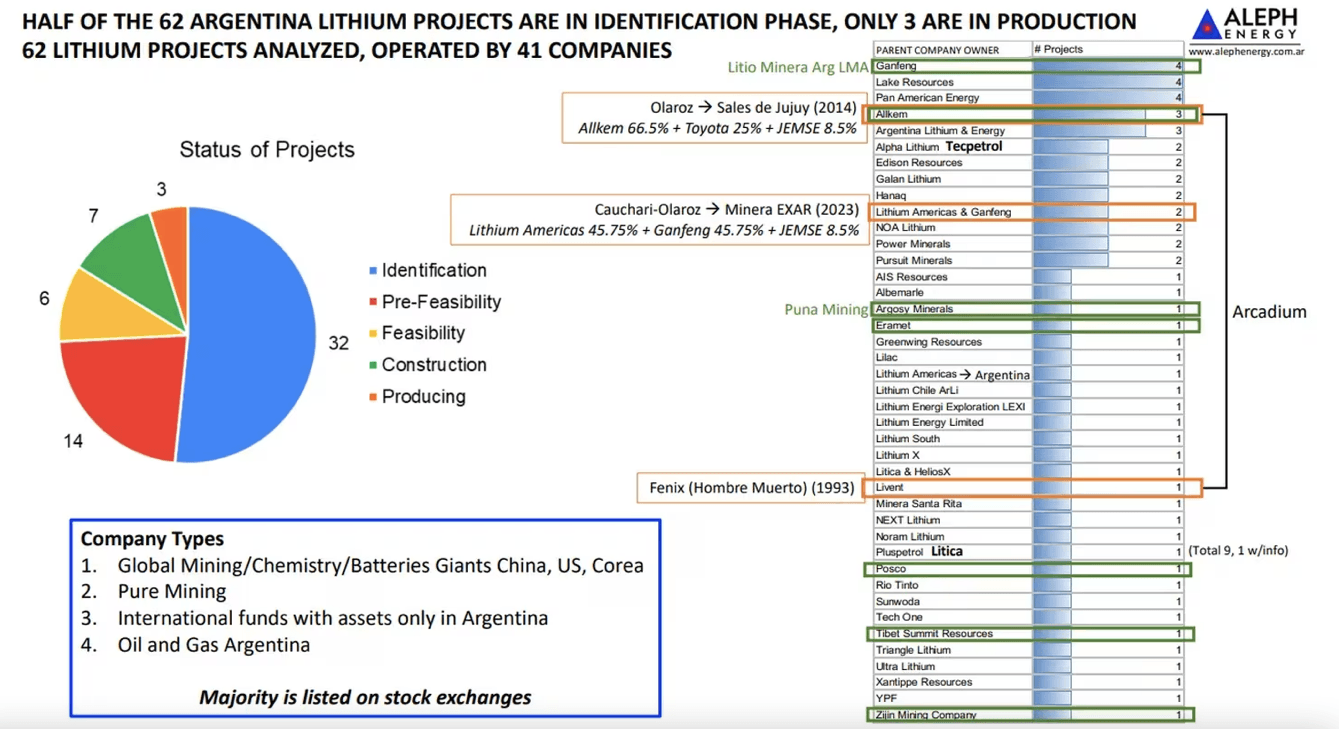Select the "Tibet Summit Resources" table row

1029,634
